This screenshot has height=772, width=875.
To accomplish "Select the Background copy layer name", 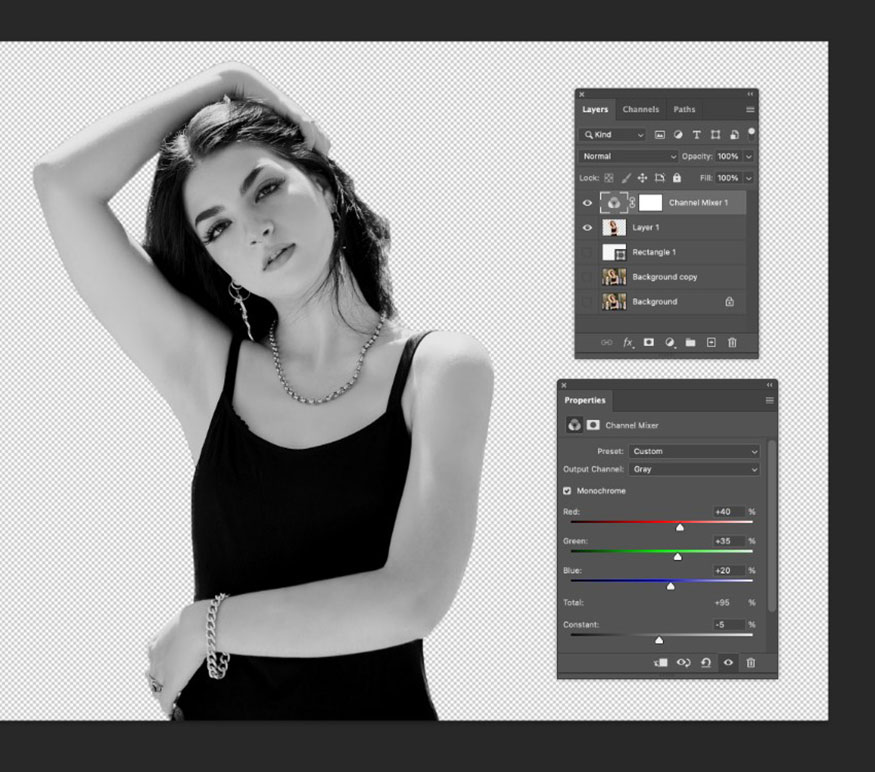I will (x=665, y=277).
